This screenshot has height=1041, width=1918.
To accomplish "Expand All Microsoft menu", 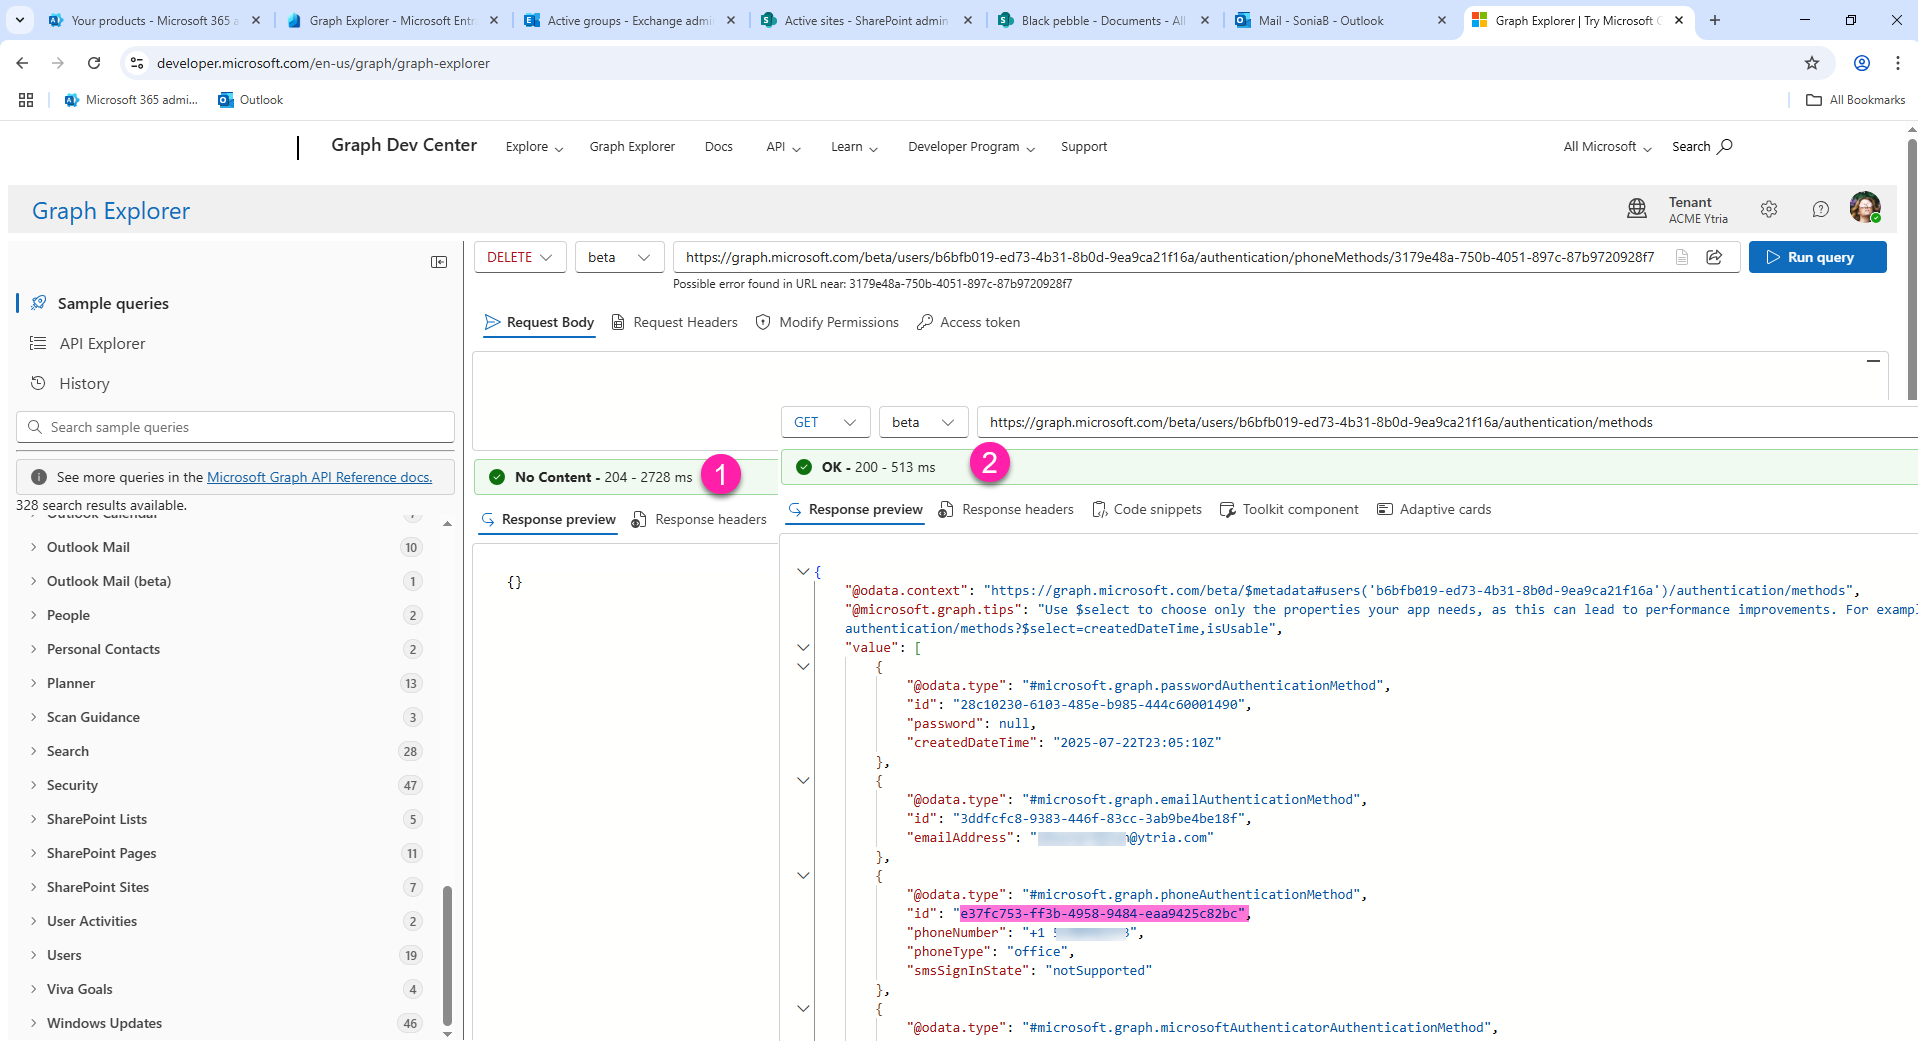I will click(x=1607, y=147).
